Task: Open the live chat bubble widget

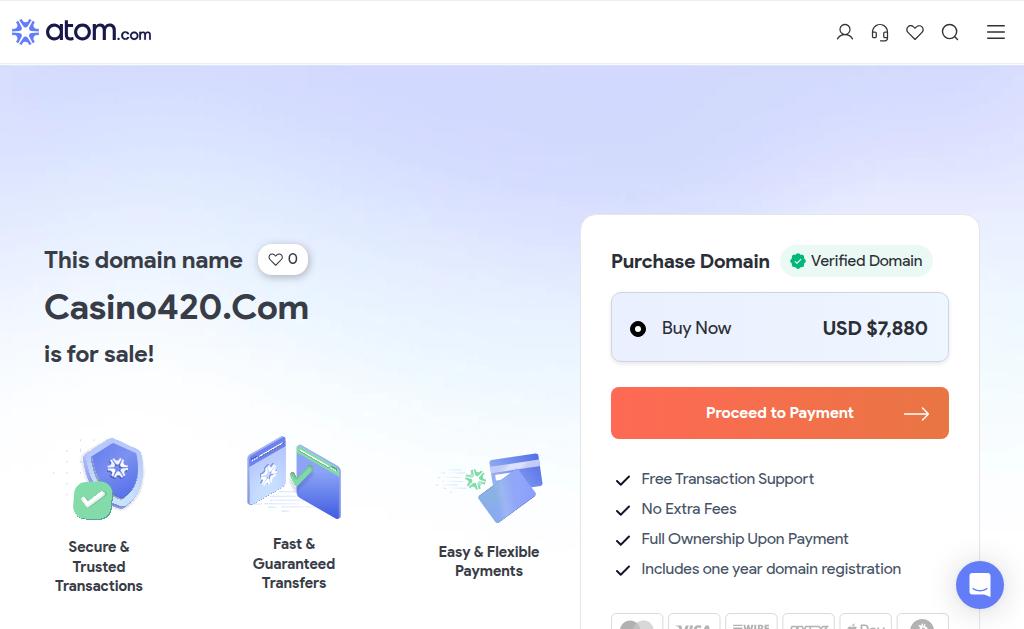Action: pyautogui.click(x=980, y=585)
